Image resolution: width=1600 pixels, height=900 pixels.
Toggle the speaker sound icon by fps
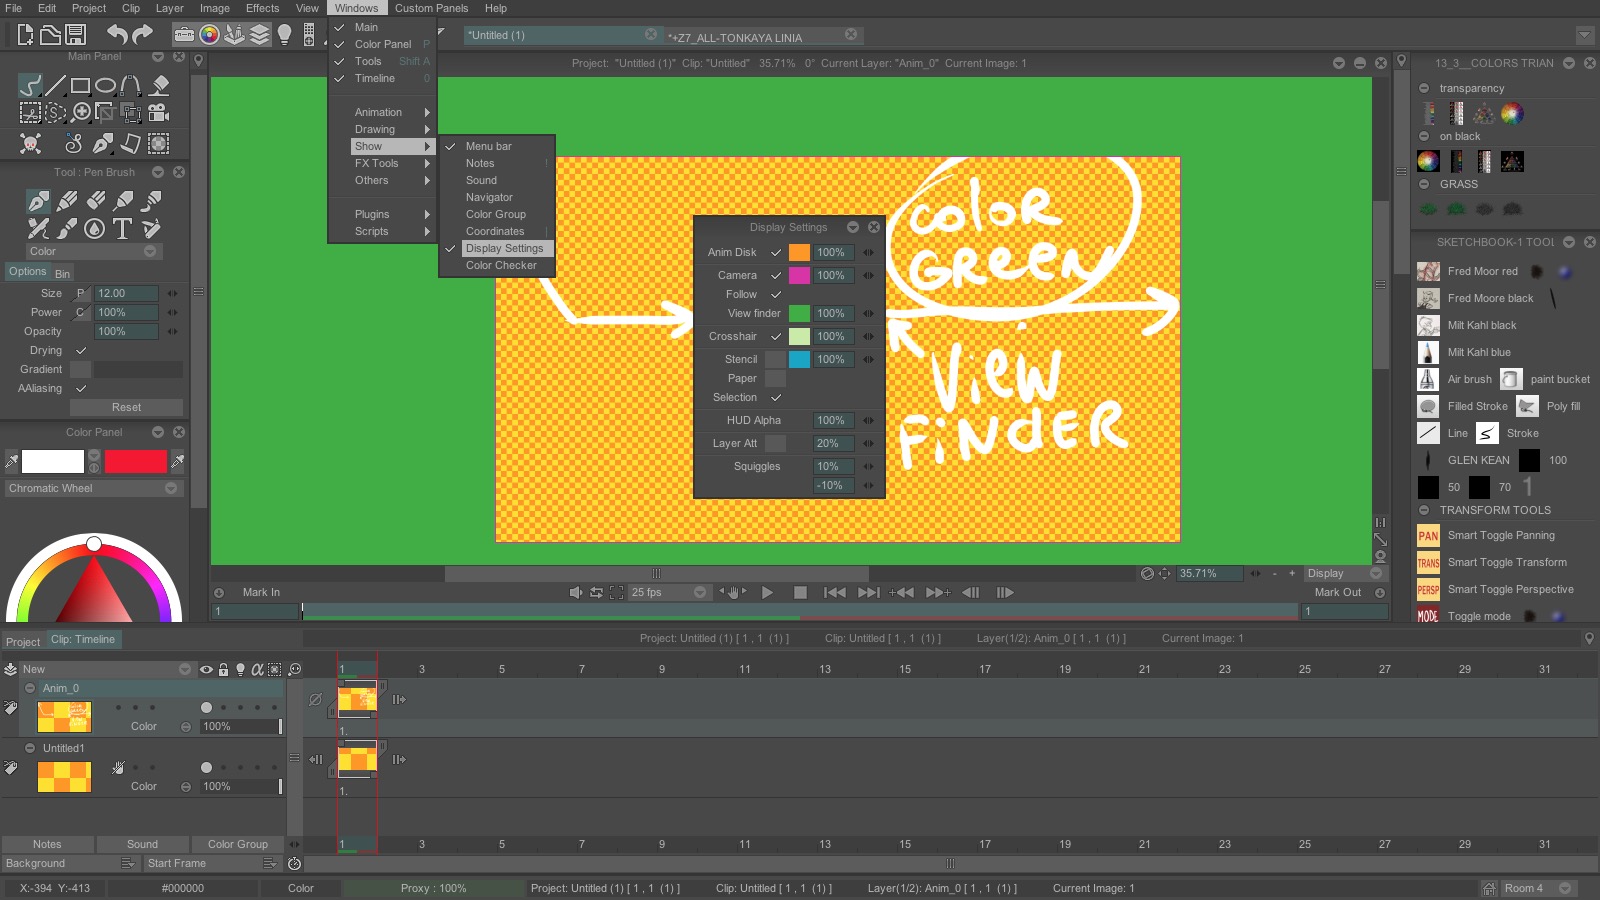(575, 592)
